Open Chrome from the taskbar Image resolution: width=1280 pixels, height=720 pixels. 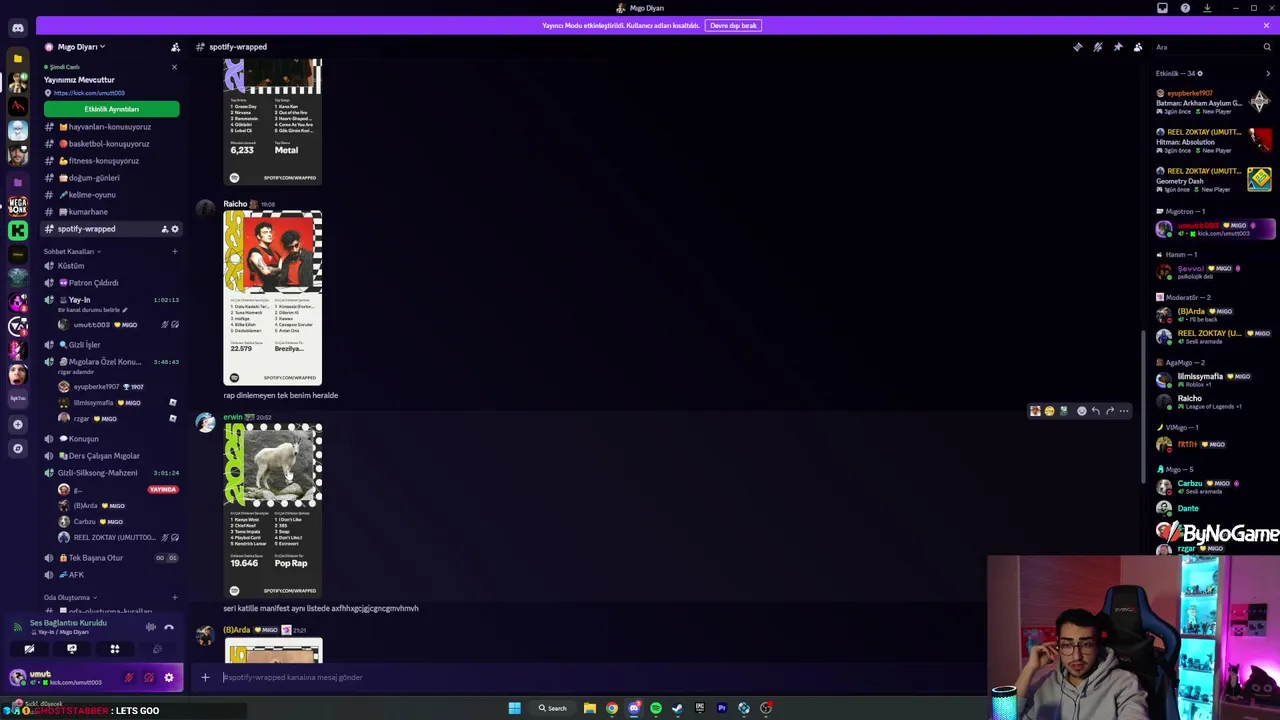click(612, 708)
